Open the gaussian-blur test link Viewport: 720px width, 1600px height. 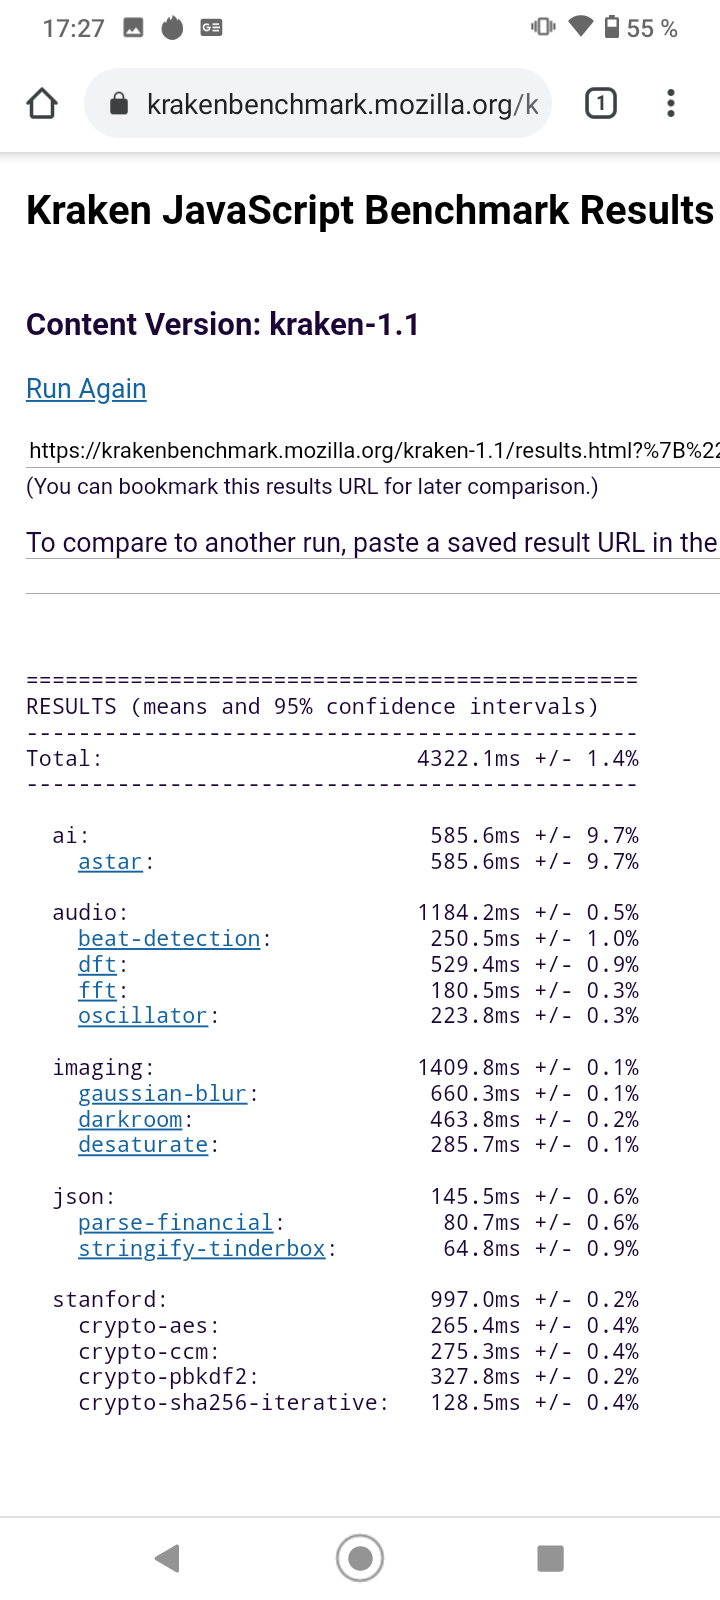[162, 1094]
